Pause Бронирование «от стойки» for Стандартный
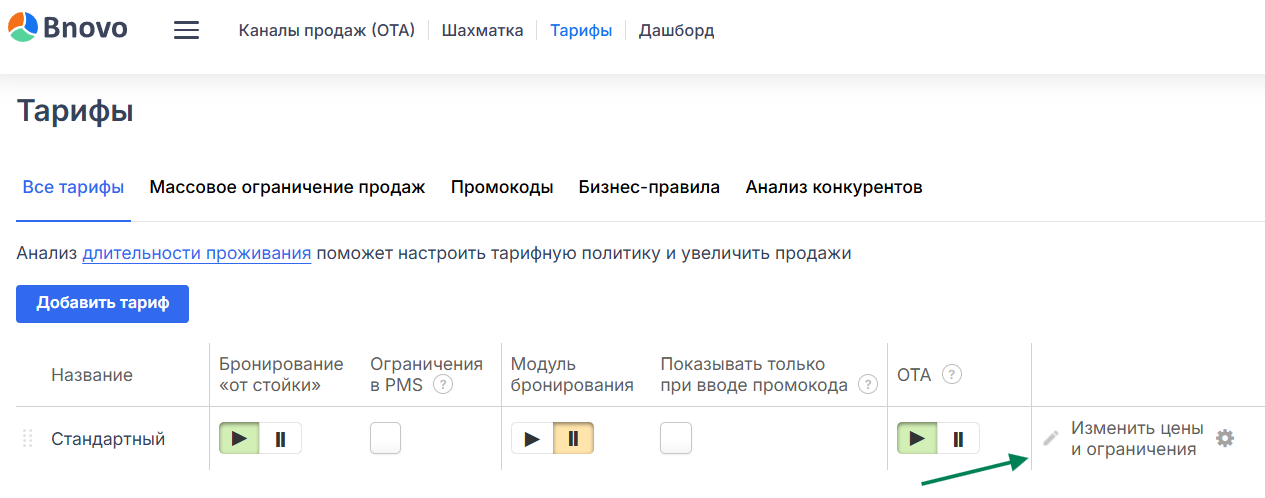Image resolution: width=1265 pixels, height=498 pixels. coord(281,438)
